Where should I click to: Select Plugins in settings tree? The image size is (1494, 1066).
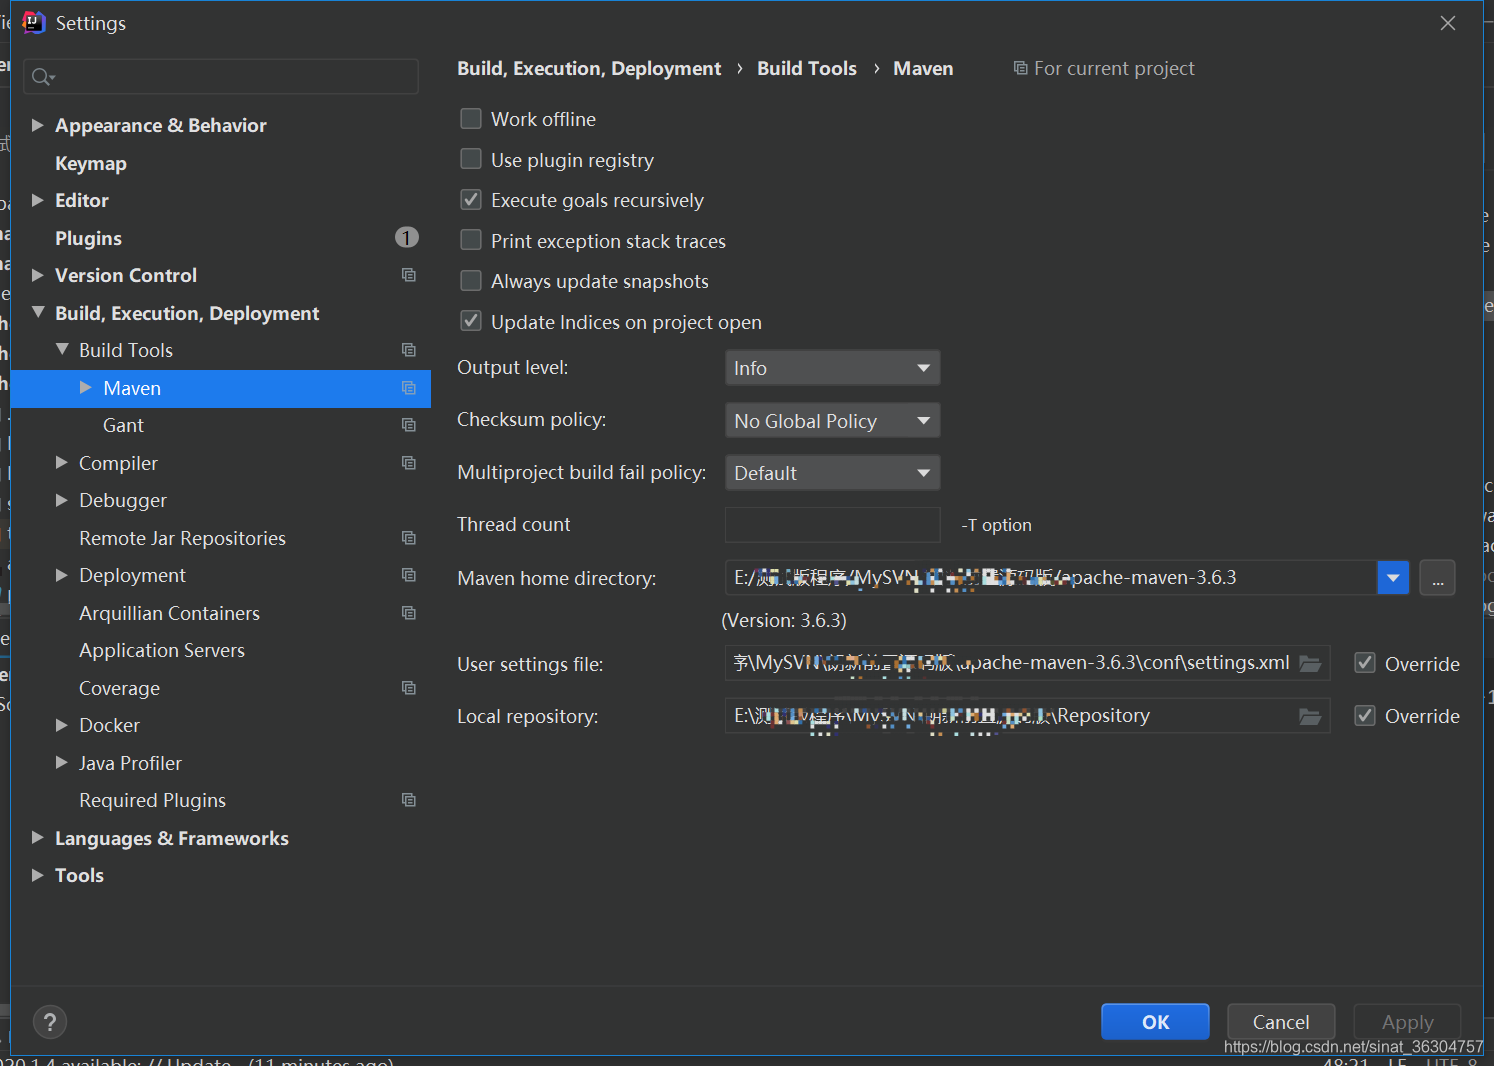click(x=88, y=238)
